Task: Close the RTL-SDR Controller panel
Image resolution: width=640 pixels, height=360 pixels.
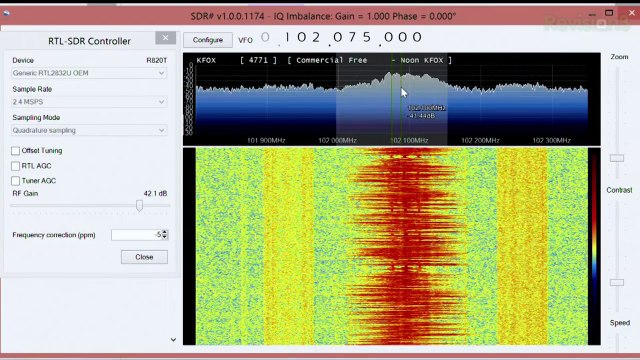Action: 165,38
